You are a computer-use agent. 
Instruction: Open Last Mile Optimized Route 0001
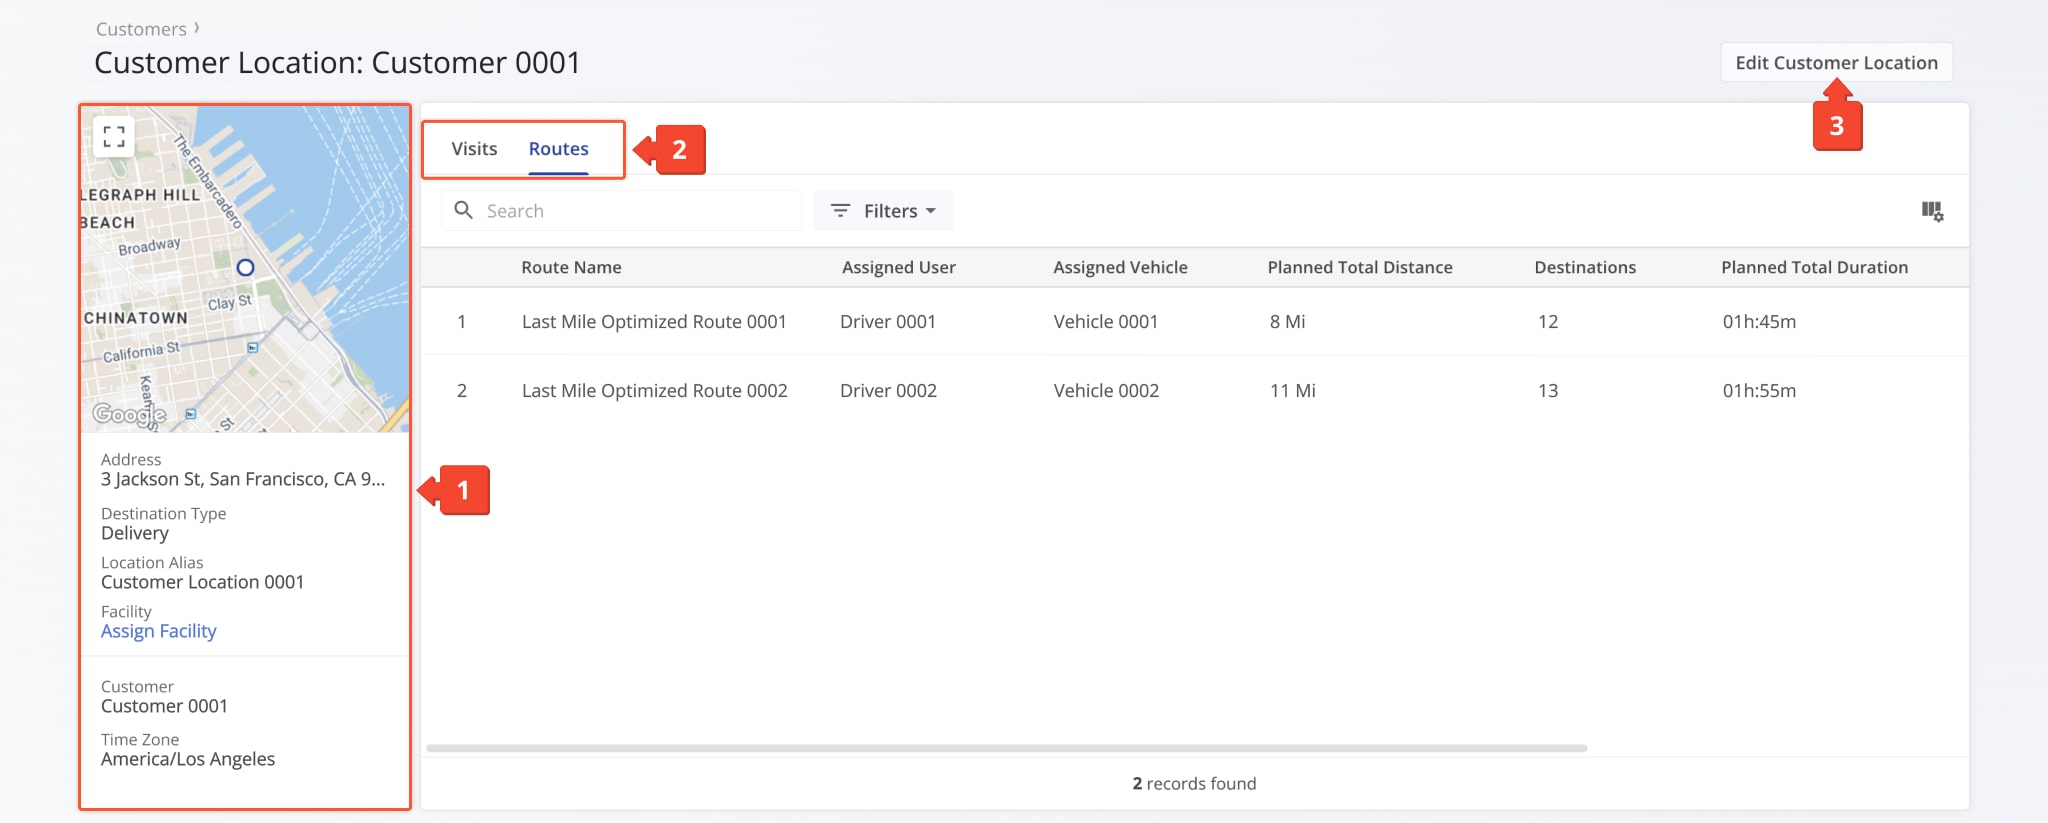[x=654, y=322]
